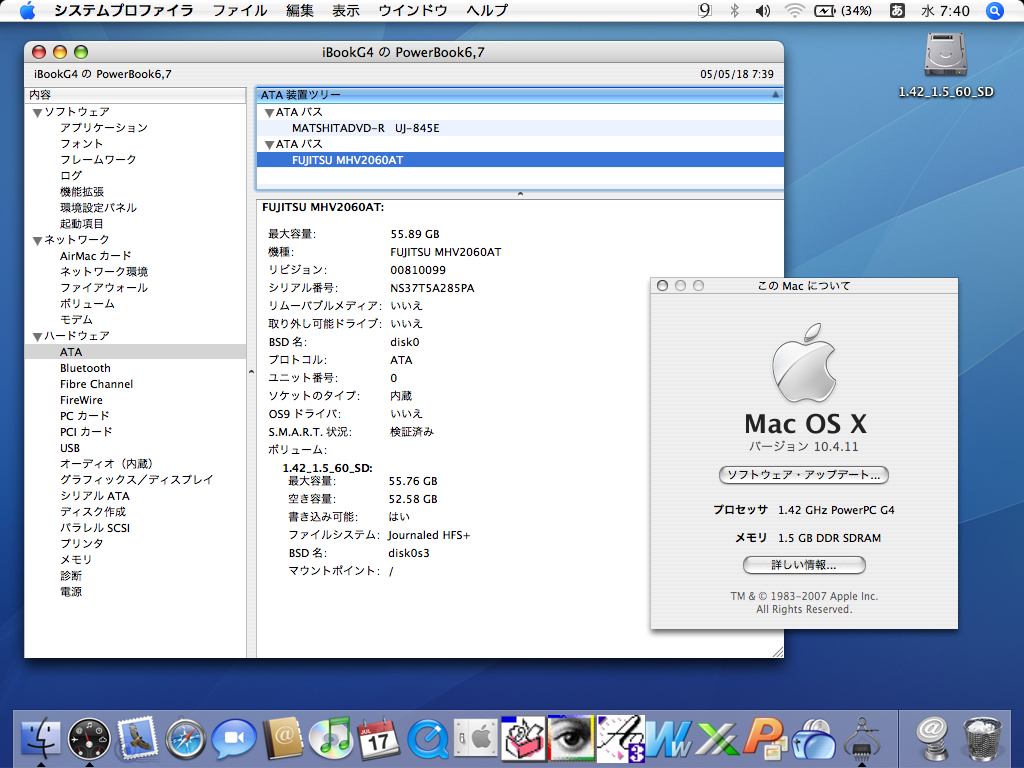Open the 表示 menu

pyautogui.click(x=345, y=10)
